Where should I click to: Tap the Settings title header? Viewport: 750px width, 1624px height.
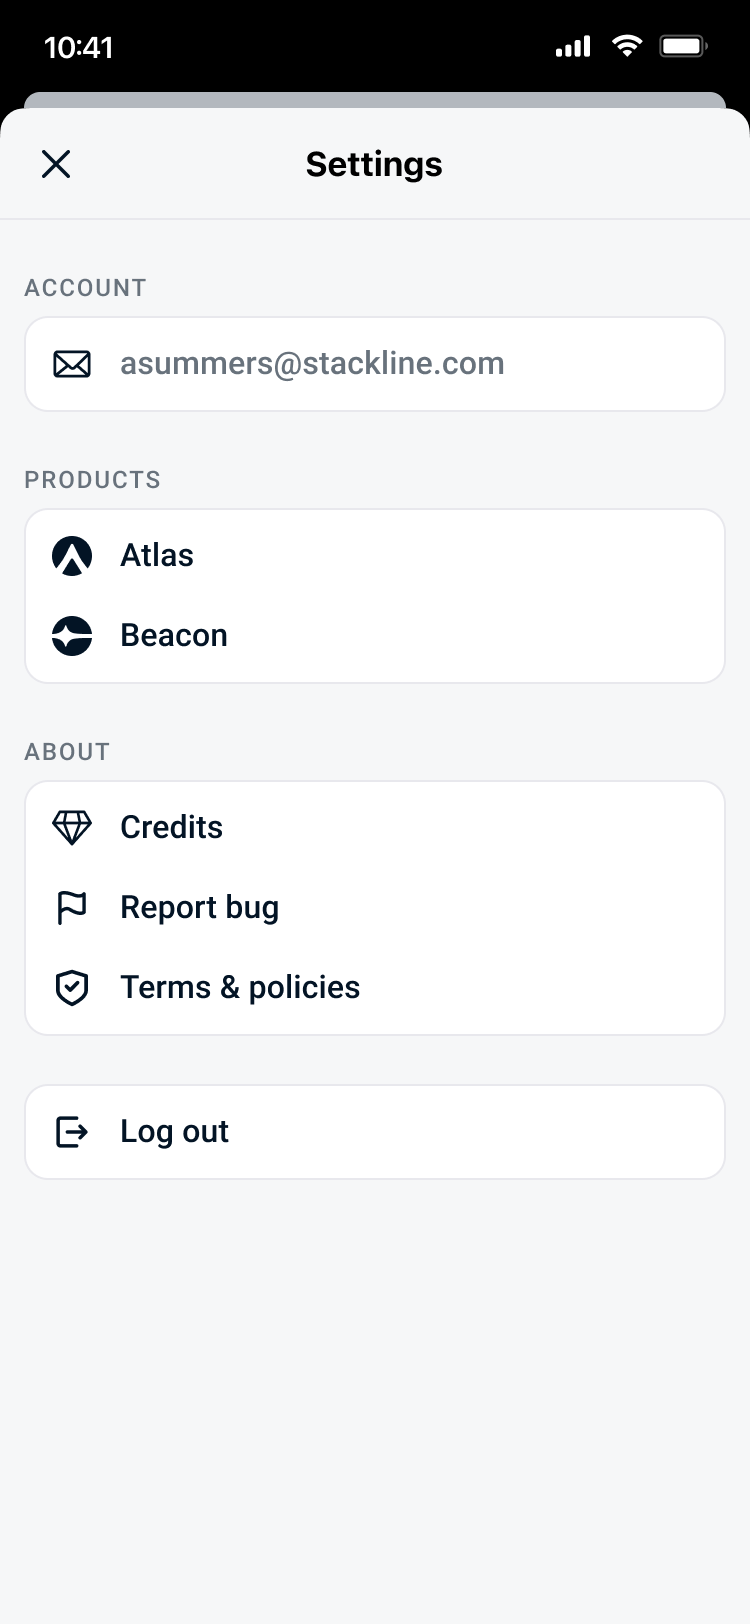[374, 164]
